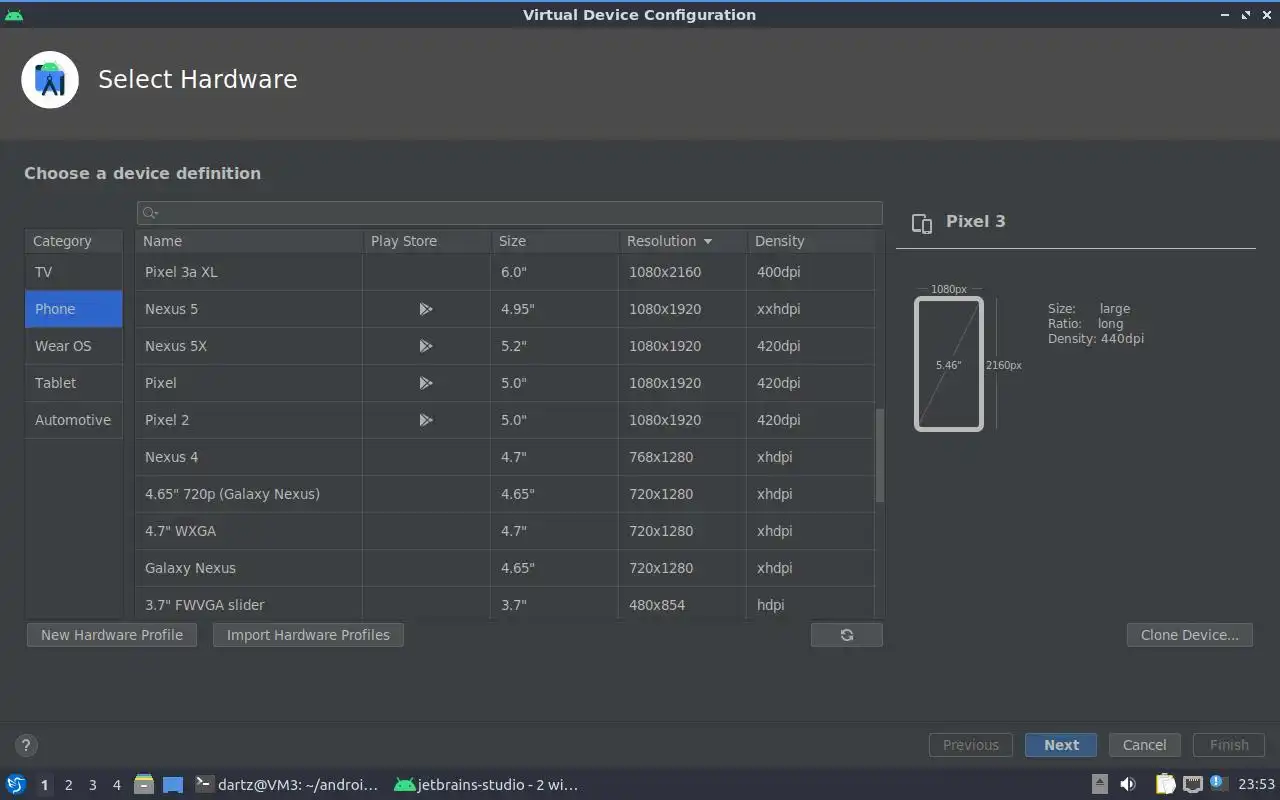Open the file manager taskbar icon
This screenshot has height=800, width=1280.
(144, 785)
